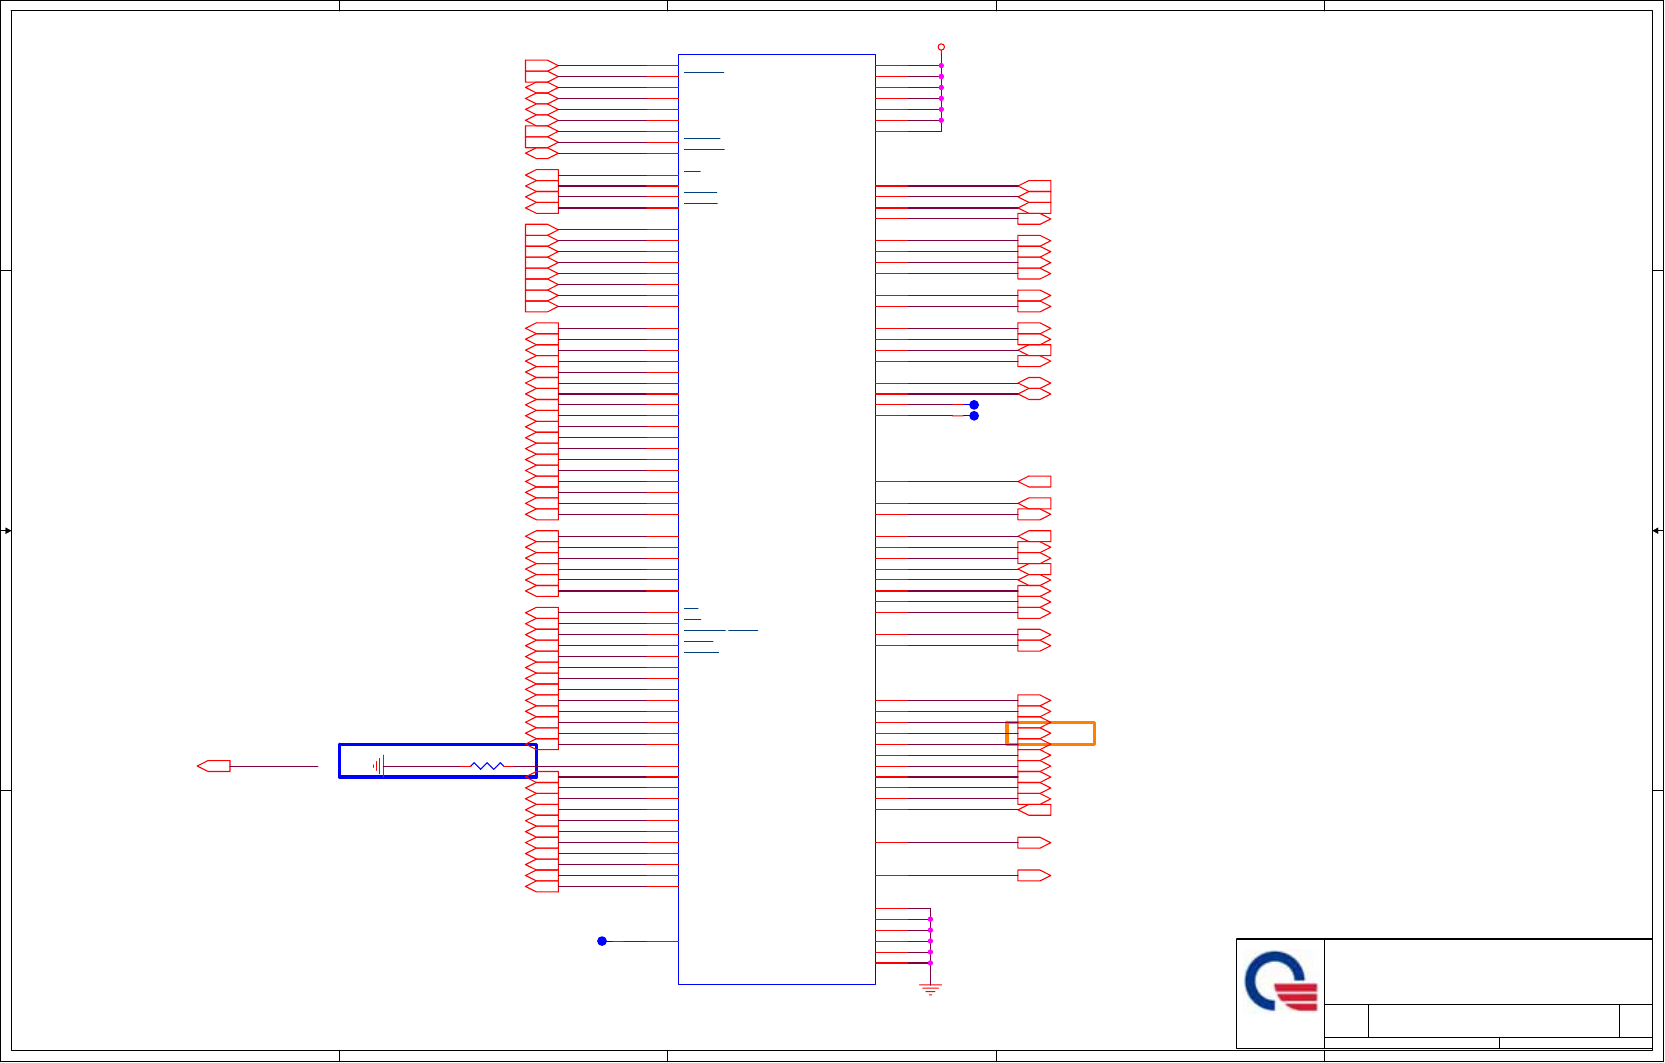
Task: Select the isolated off-page connector at far left
Action: pyautogui.click(x=214, y=766)
